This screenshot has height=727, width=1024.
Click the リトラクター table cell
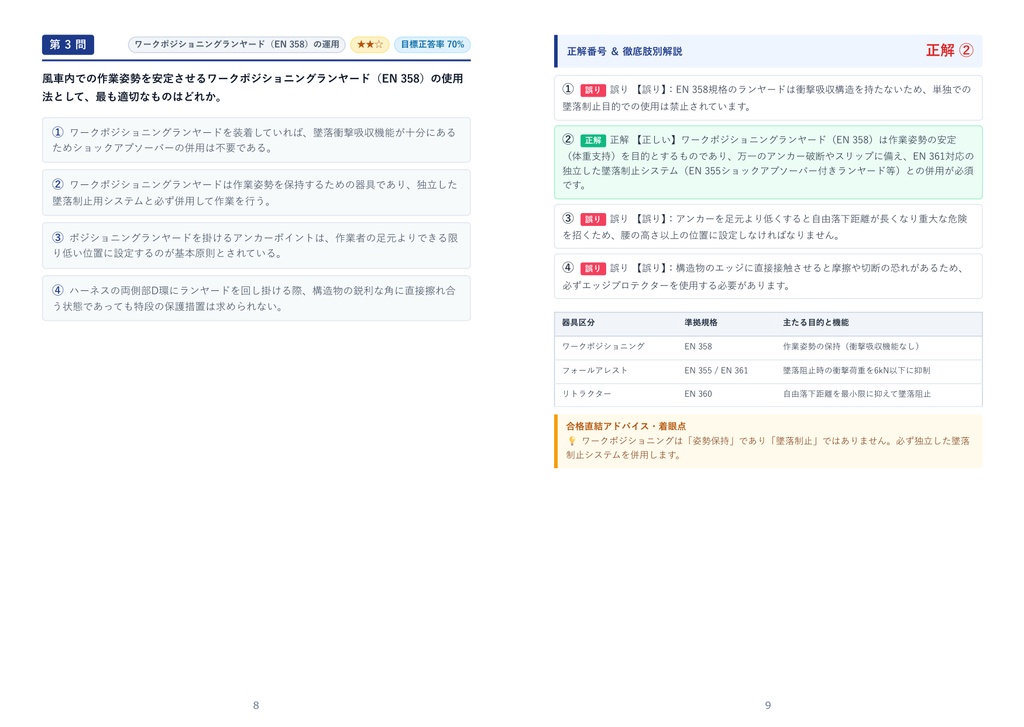[x=586, y=394]
